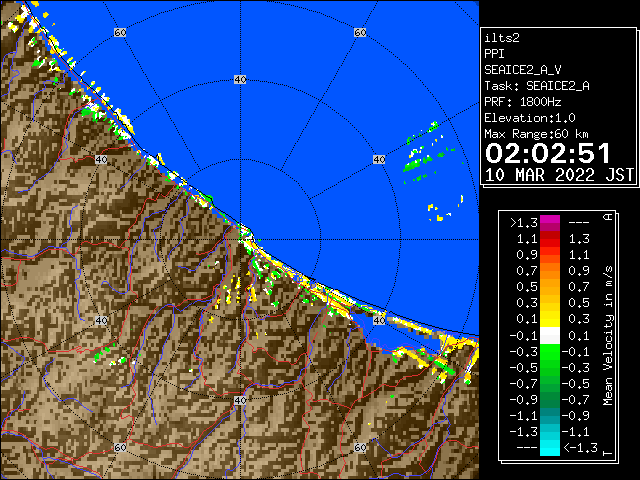Screen dimensions: 640x480
Task: Select the bright green band in velocity legend
Action: (550, 352)
